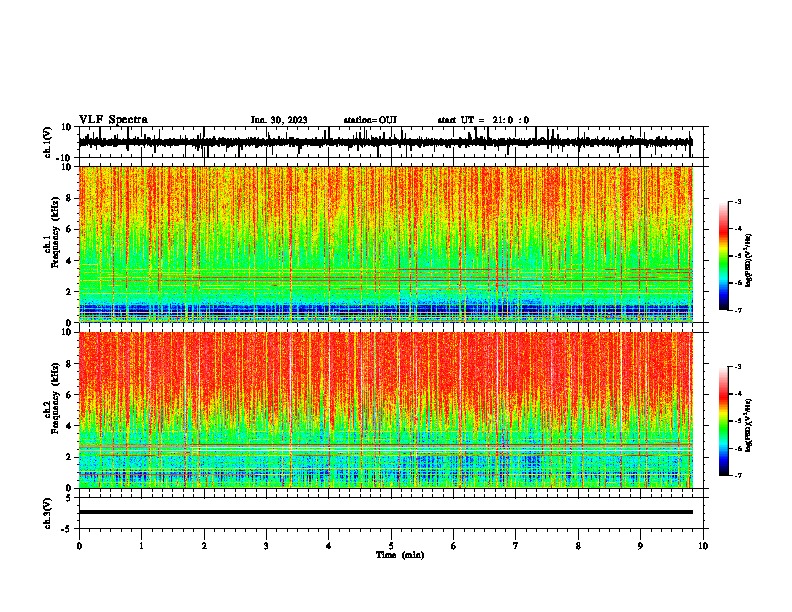Click the ch.1 colorbar log(PSD) label

pyautogui.click(x=749, y=261)
